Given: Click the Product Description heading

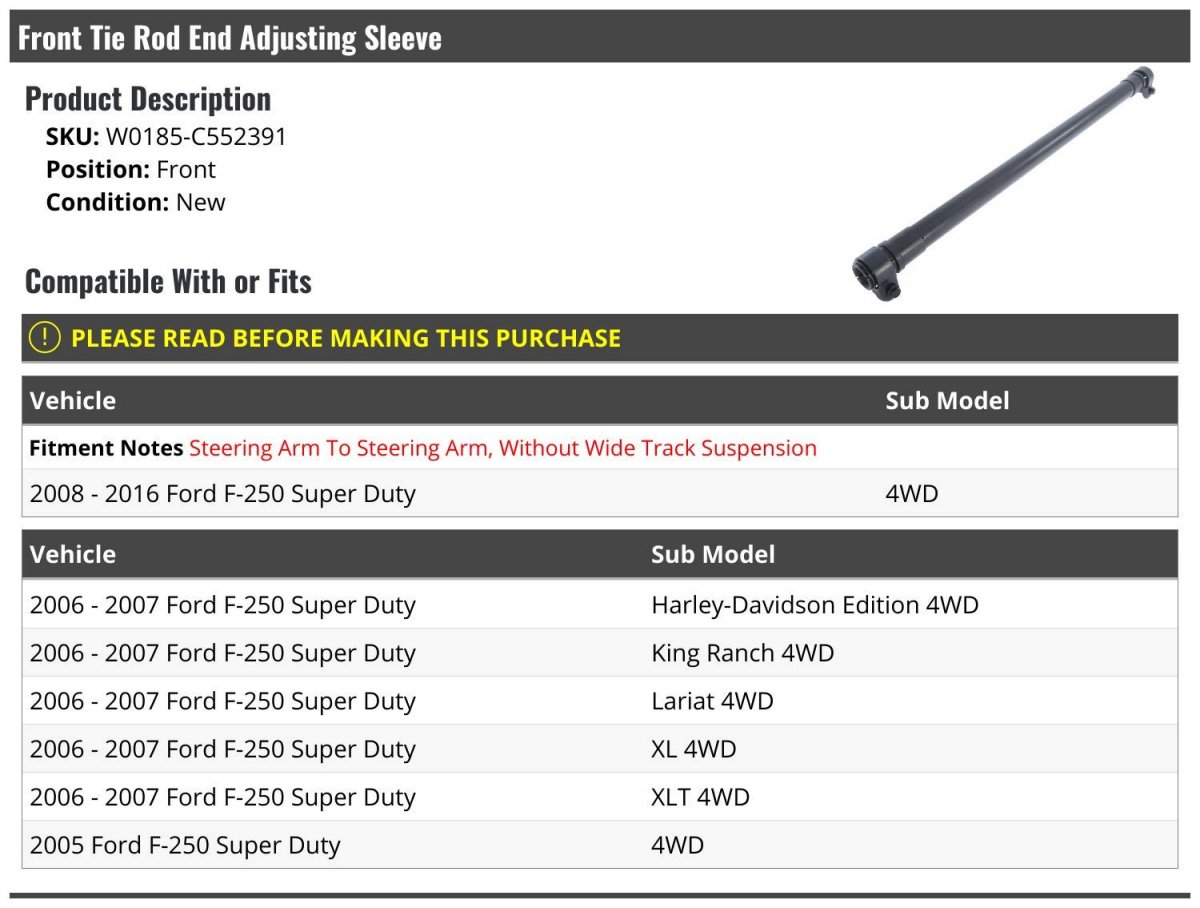Looking at the screenshot, I should tap(148, 99).
